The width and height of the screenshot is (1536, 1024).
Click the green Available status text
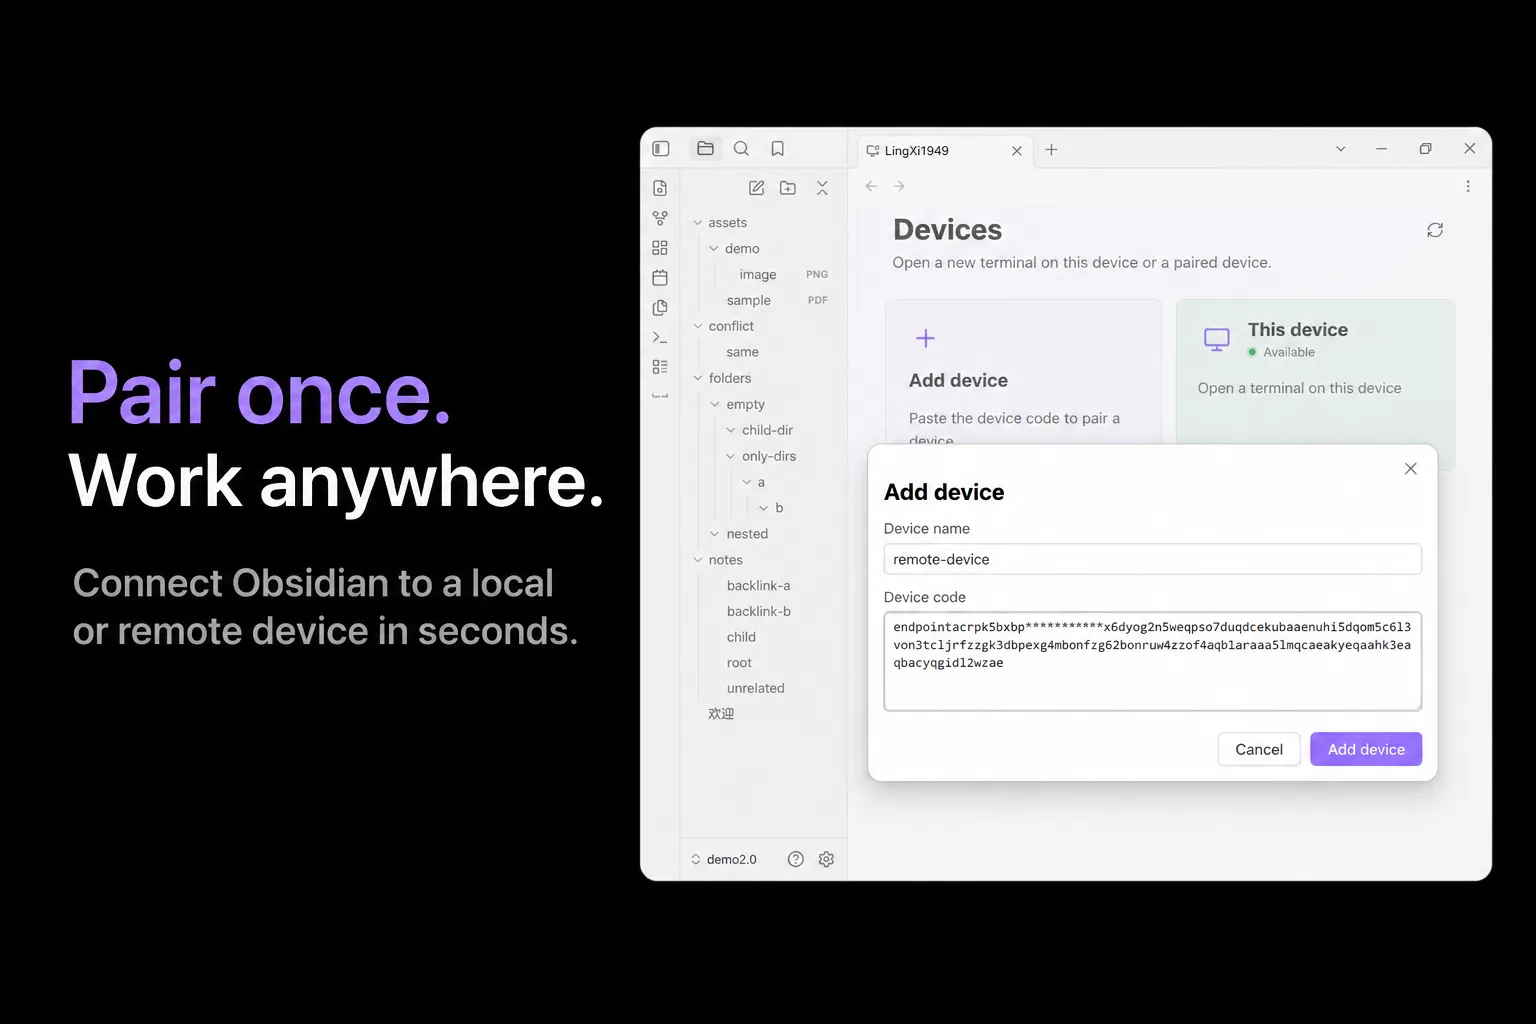tap(1289, 352)
